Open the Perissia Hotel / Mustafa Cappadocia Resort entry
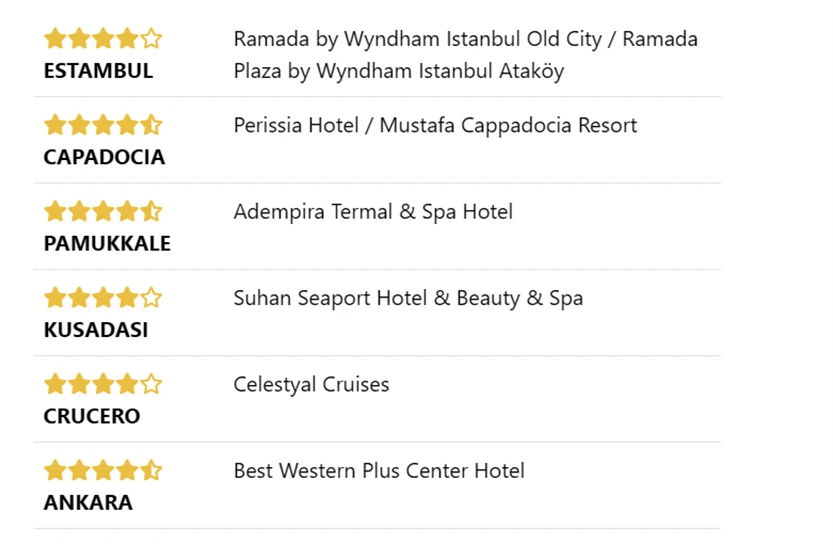 click(435, 125)
